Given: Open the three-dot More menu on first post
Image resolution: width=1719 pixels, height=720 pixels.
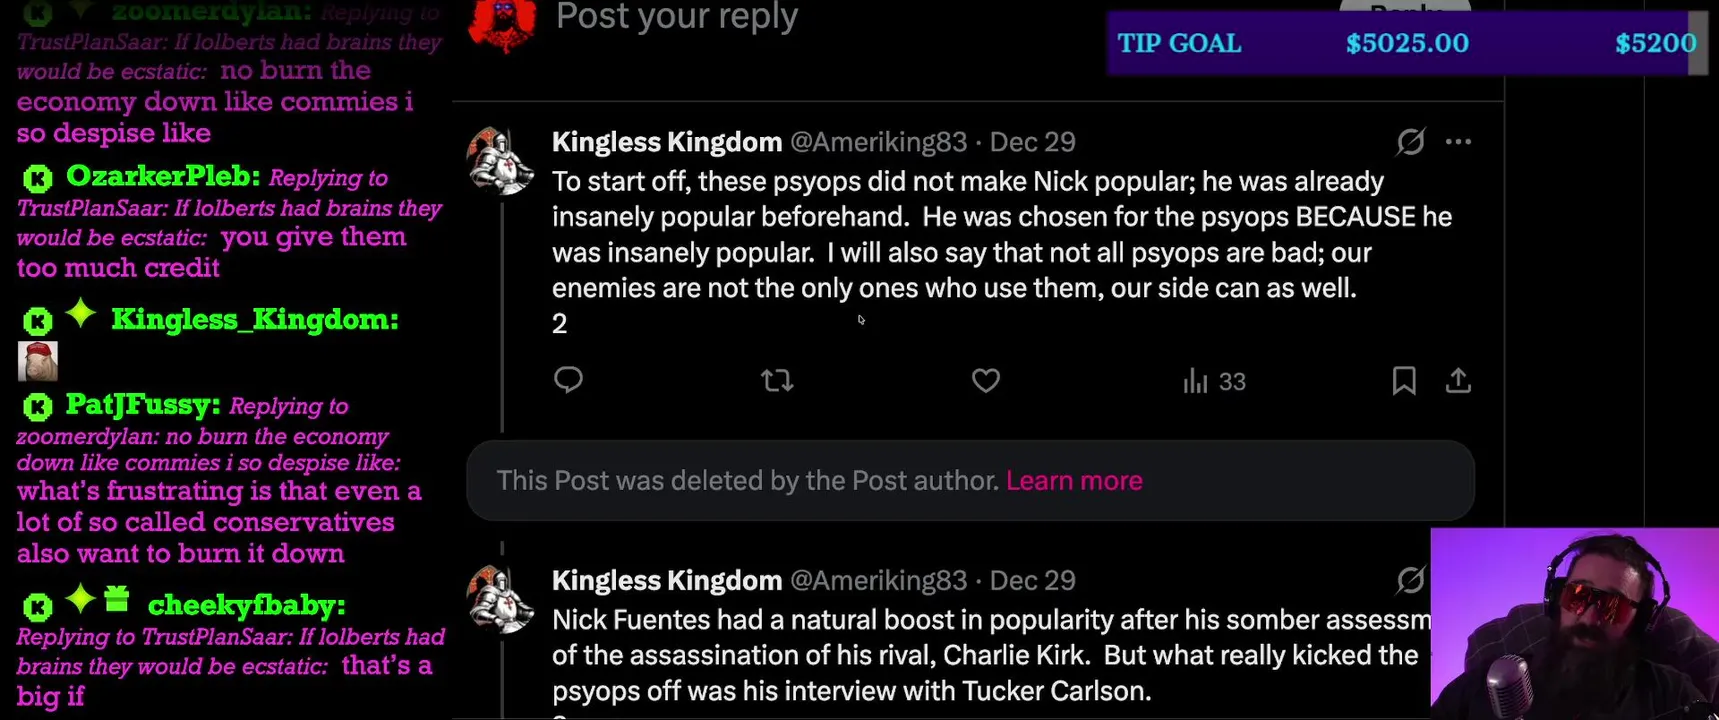Looking at the screenshot, I should click(1458, 142).
